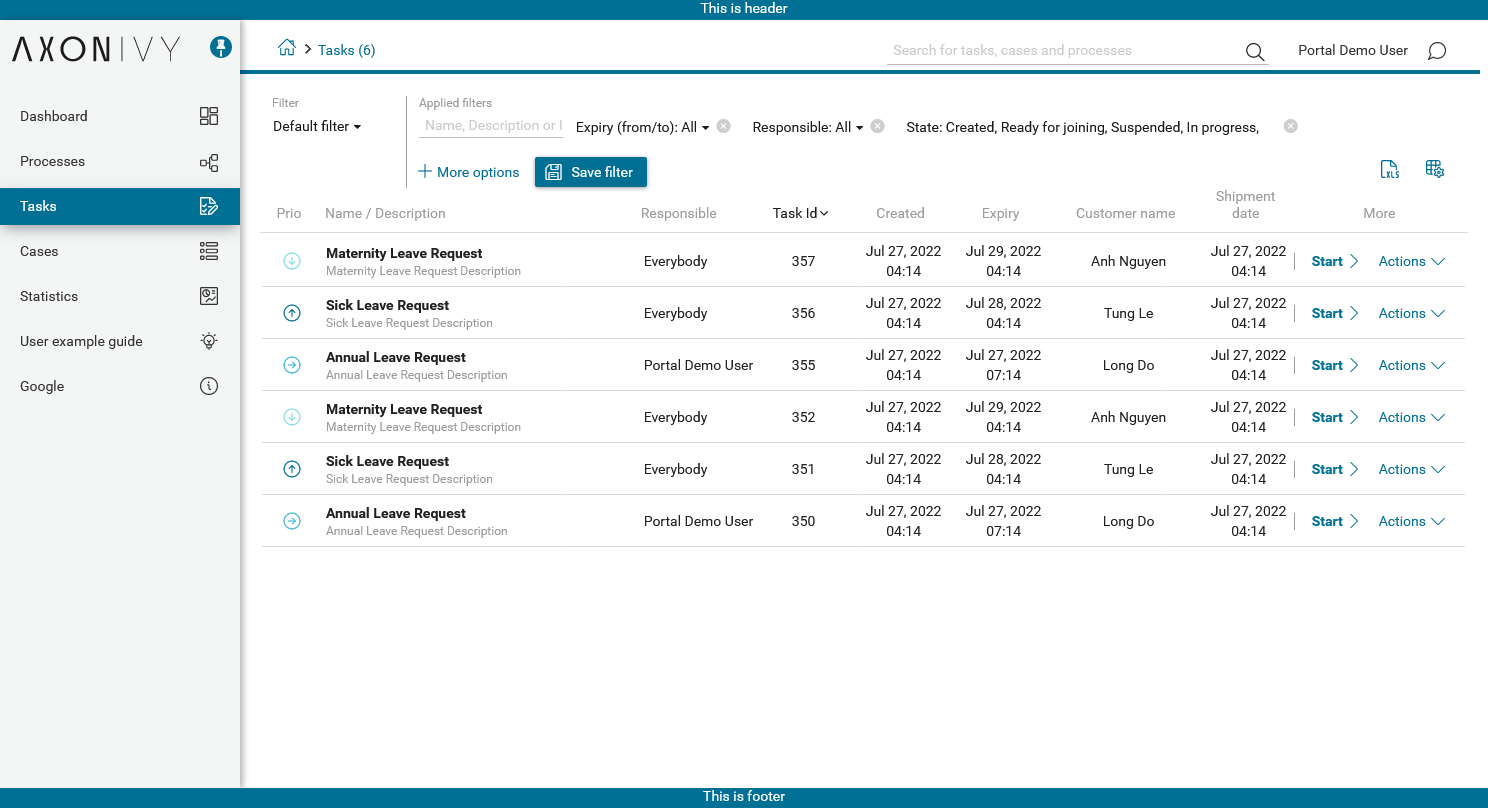Viewport: 1488px width, 808px height.
Task: Open Google menu item
Action: coord(120,386)
